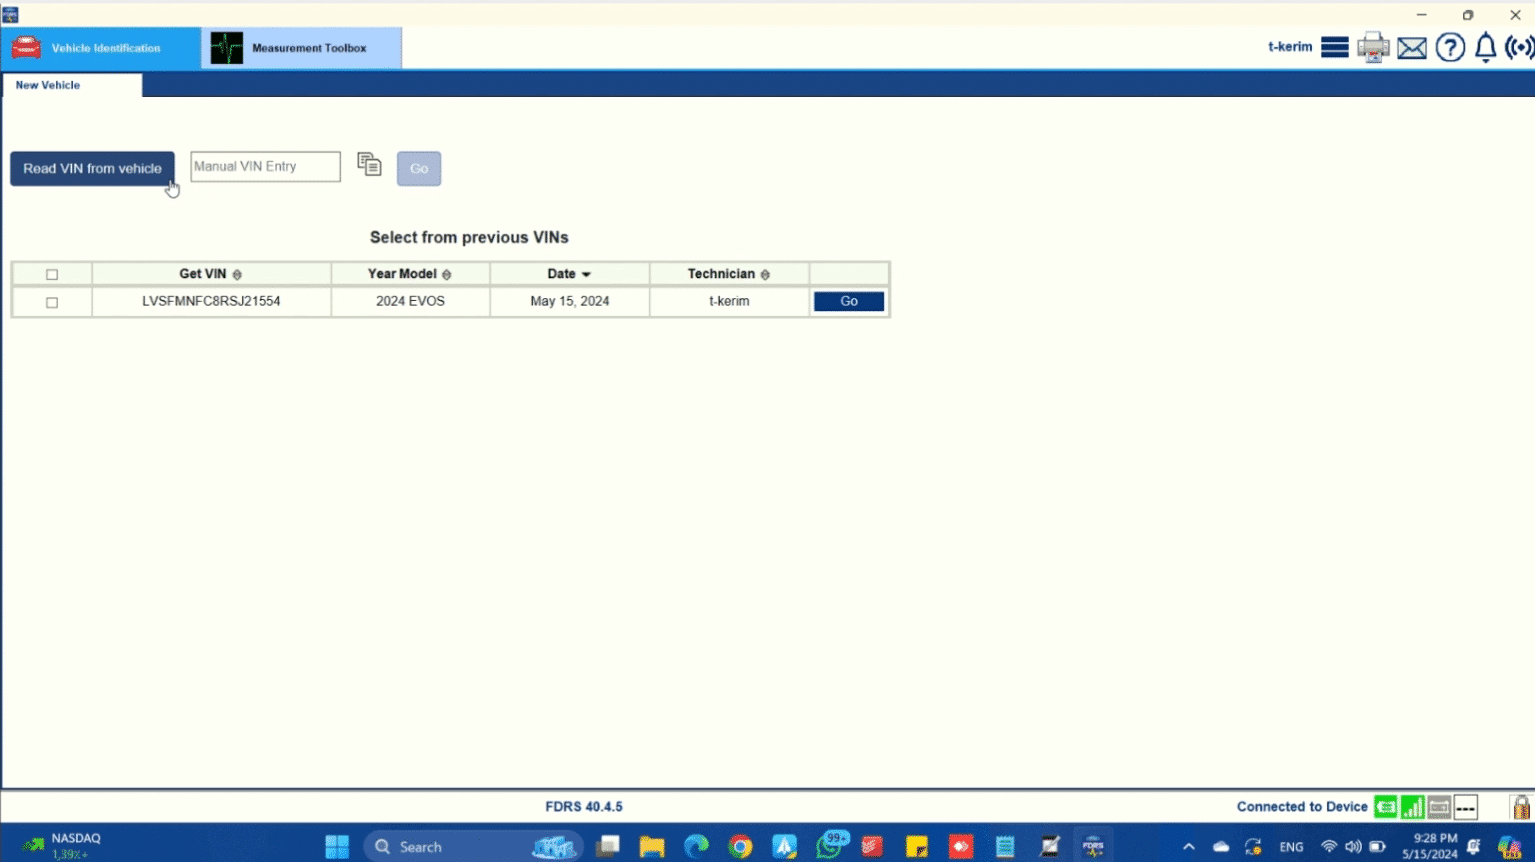Screen dimensions: 1535x862
Task: Show hidden system tray icons chevron
Action: pos(1188,847)
